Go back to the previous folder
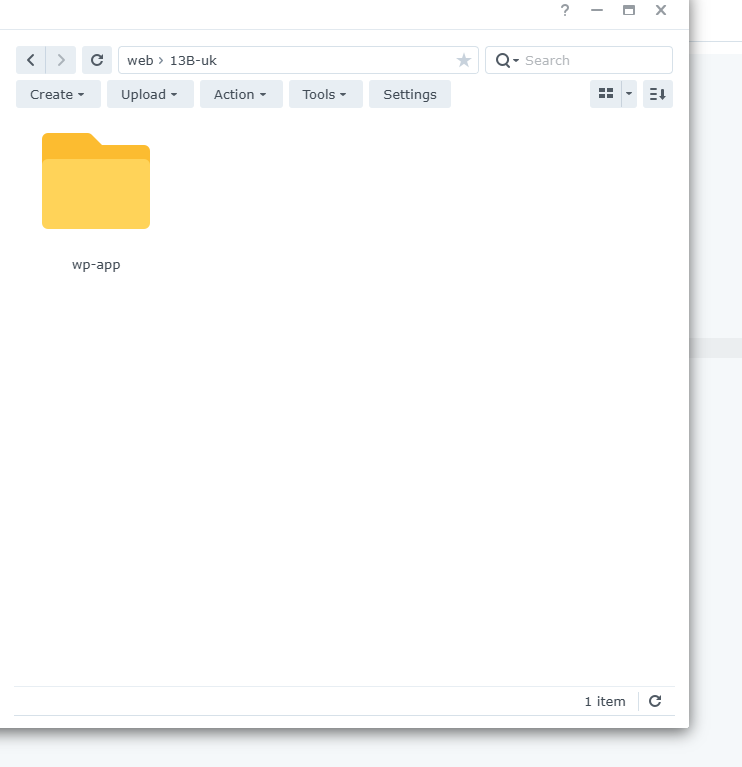The width and height of the screenshot is (742, 767). (31, 60)
